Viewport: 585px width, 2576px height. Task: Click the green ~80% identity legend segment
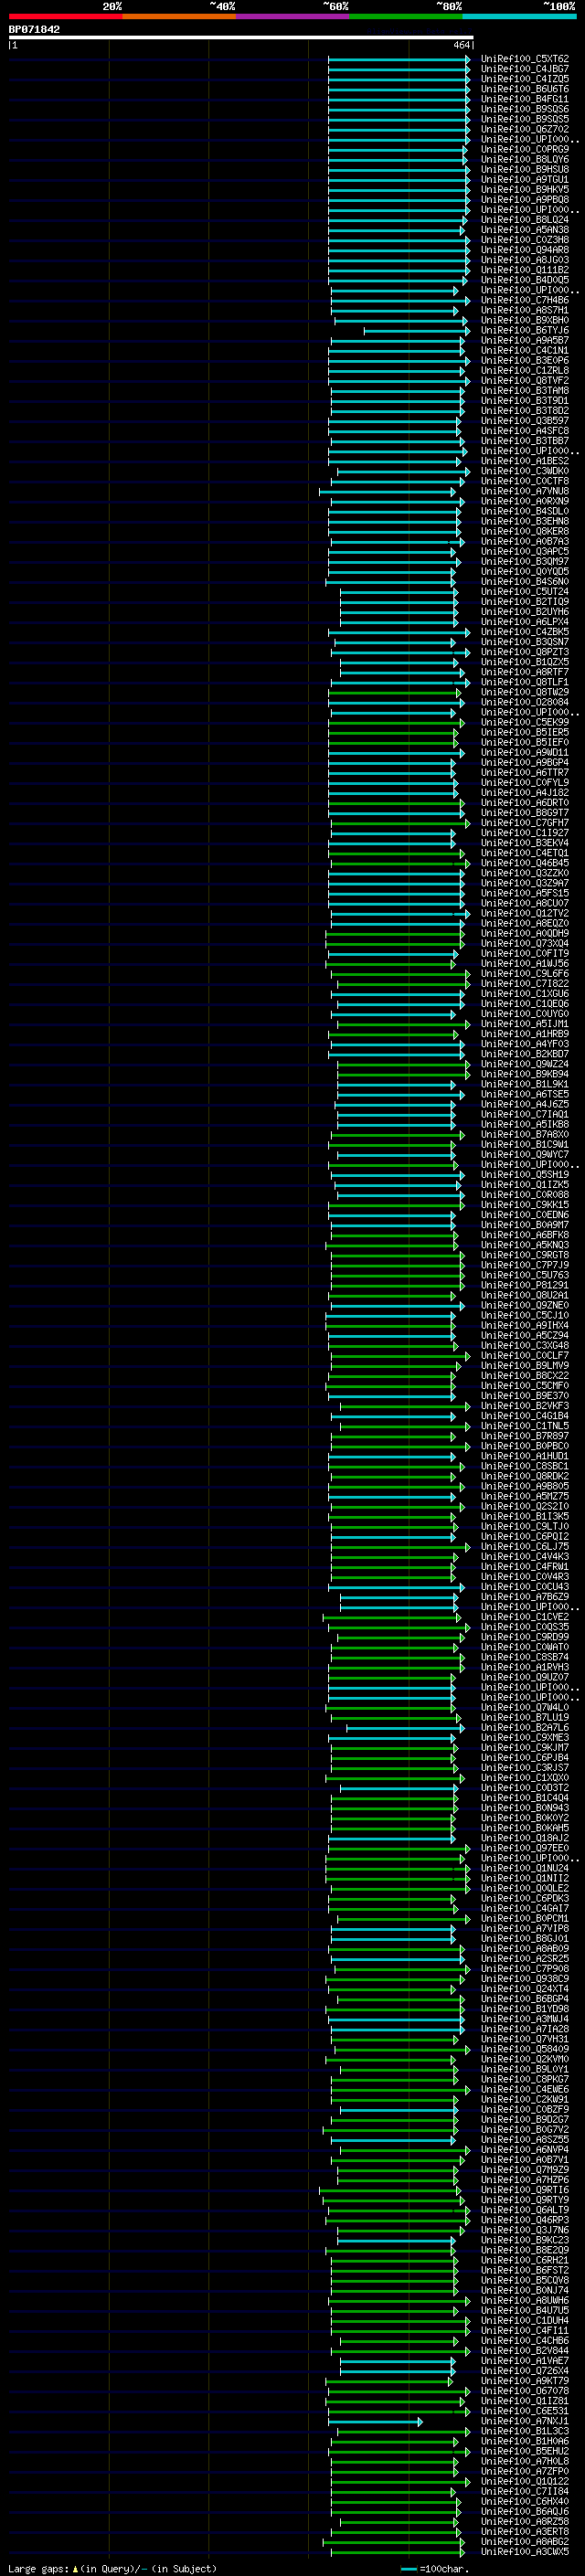[x=406, y=16]
